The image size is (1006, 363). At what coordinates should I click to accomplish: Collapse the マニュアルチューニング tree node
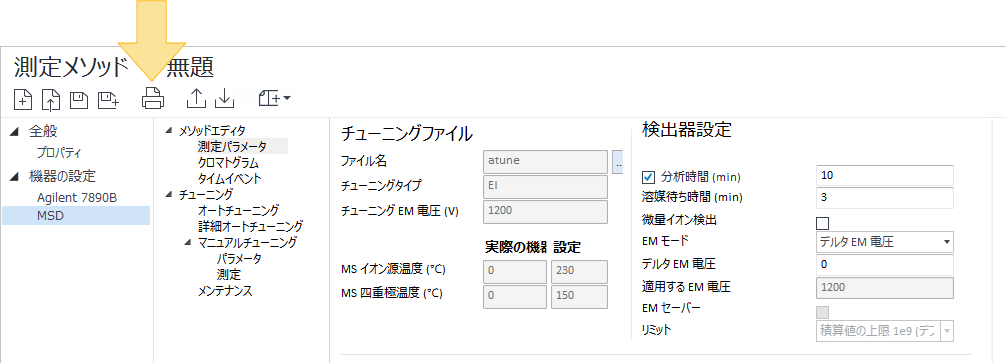point(187,242)
